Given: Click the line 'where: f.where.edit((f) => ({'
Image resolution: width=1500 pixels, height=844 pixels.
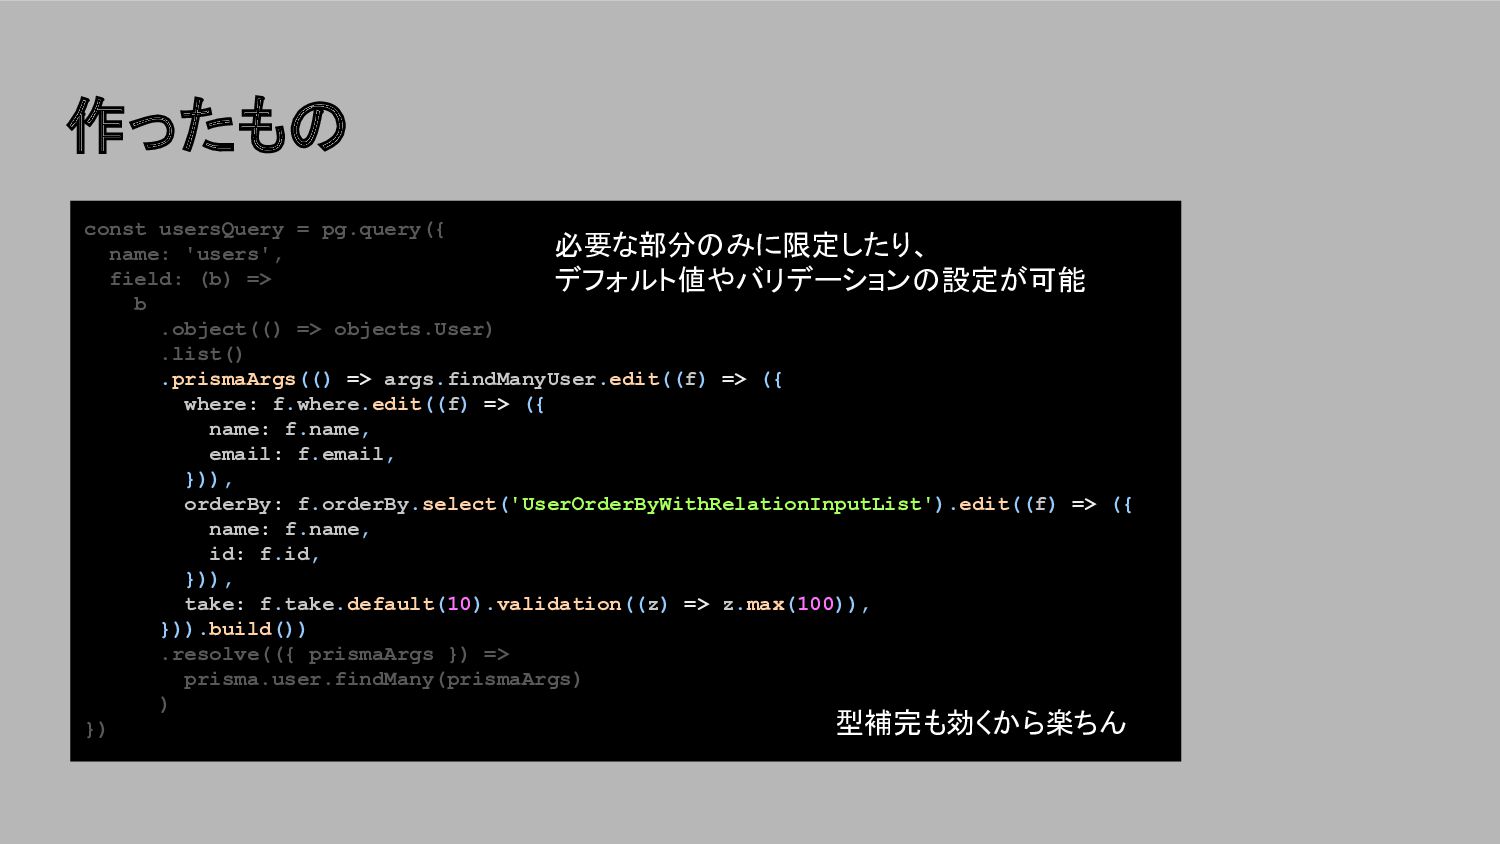Looking at the screenshot, I should coord(364,404).
